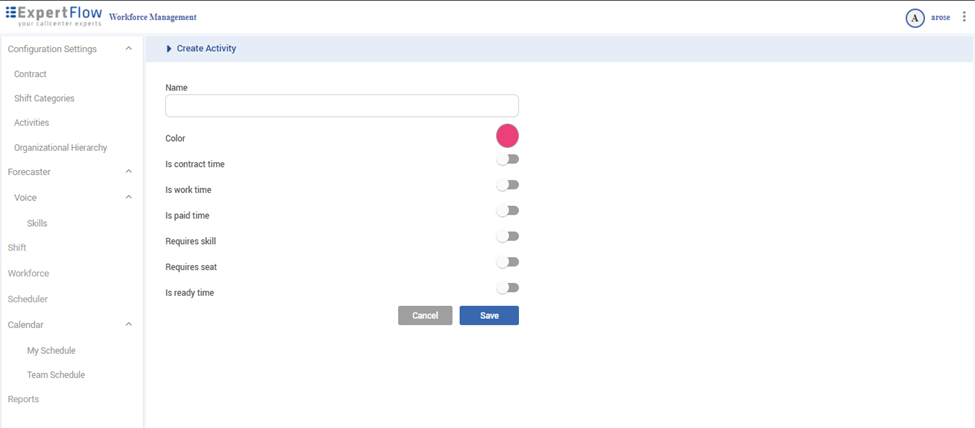Open Activities in the sidebar
Image resolution: width=975 pixels, height=428 pixels.
click(x=31, y=123)
